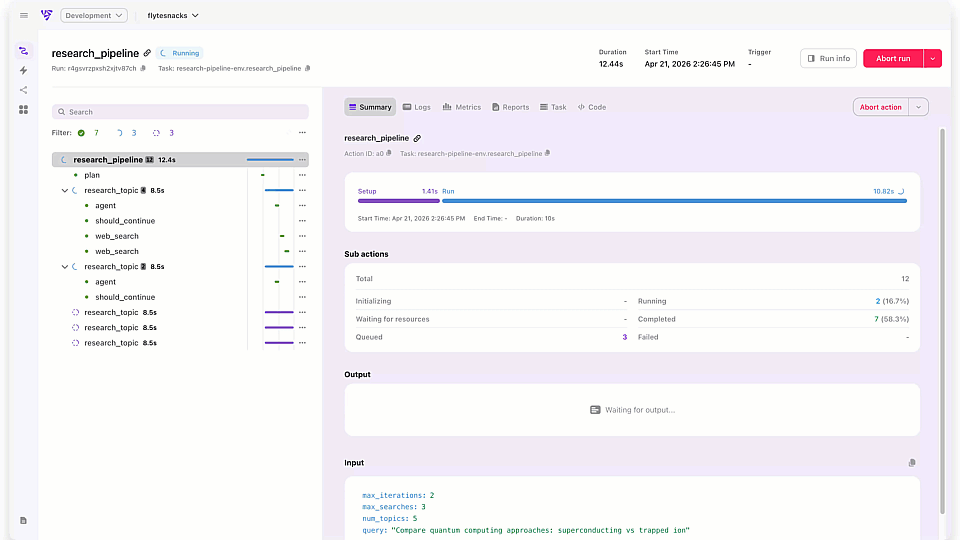Toggle the running filter showing 3
Screen dimensions: 960x540
click(126, 133)
